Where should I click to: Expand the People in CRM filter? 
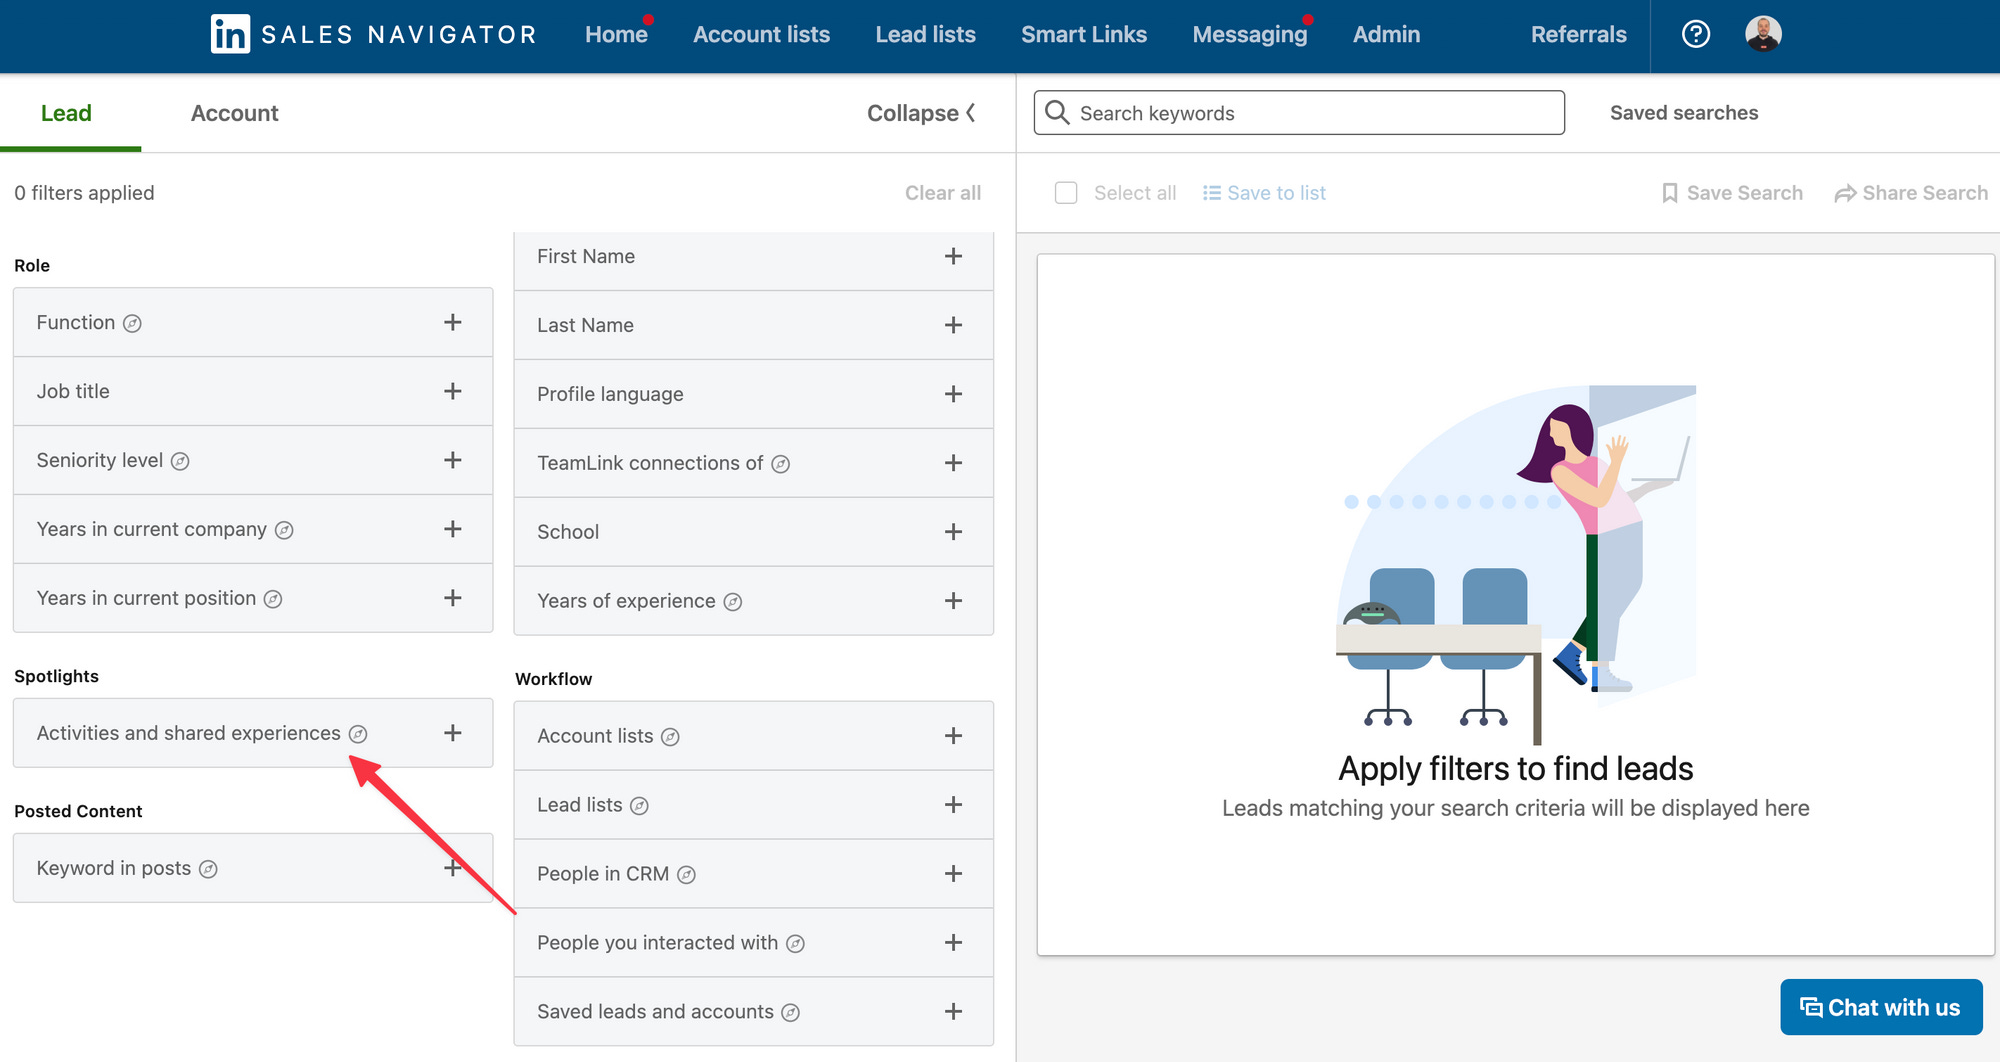(954, 874)
